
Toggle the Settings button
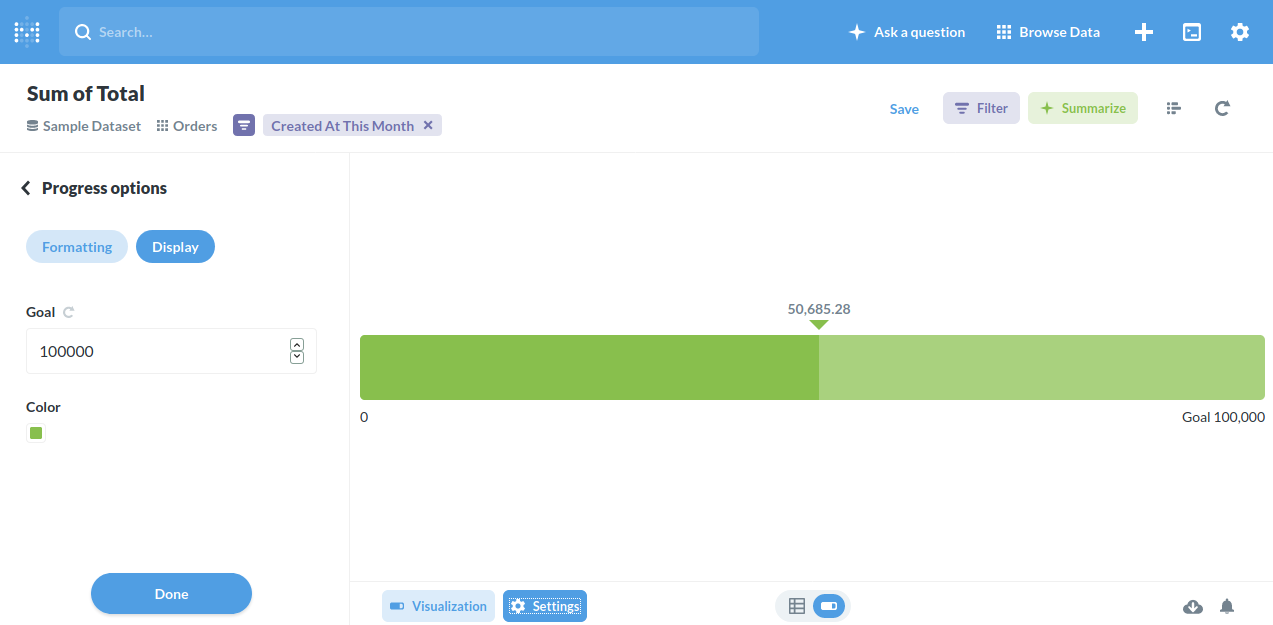point(545,606)
